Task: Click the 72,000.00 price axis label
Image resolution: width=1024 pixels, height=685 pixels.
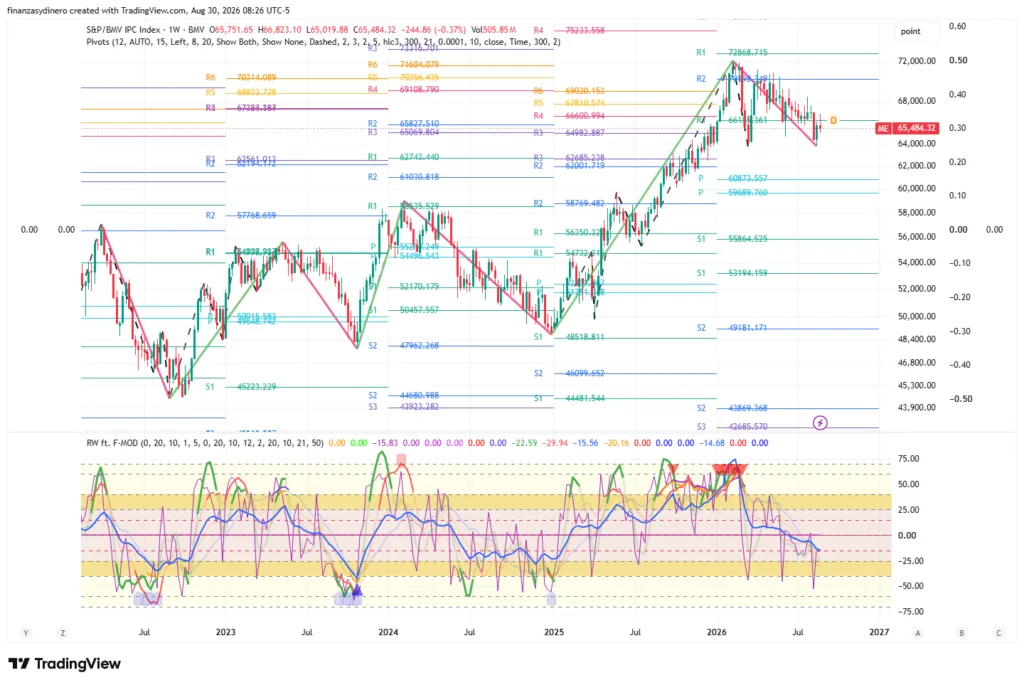Action: [917, 61]
